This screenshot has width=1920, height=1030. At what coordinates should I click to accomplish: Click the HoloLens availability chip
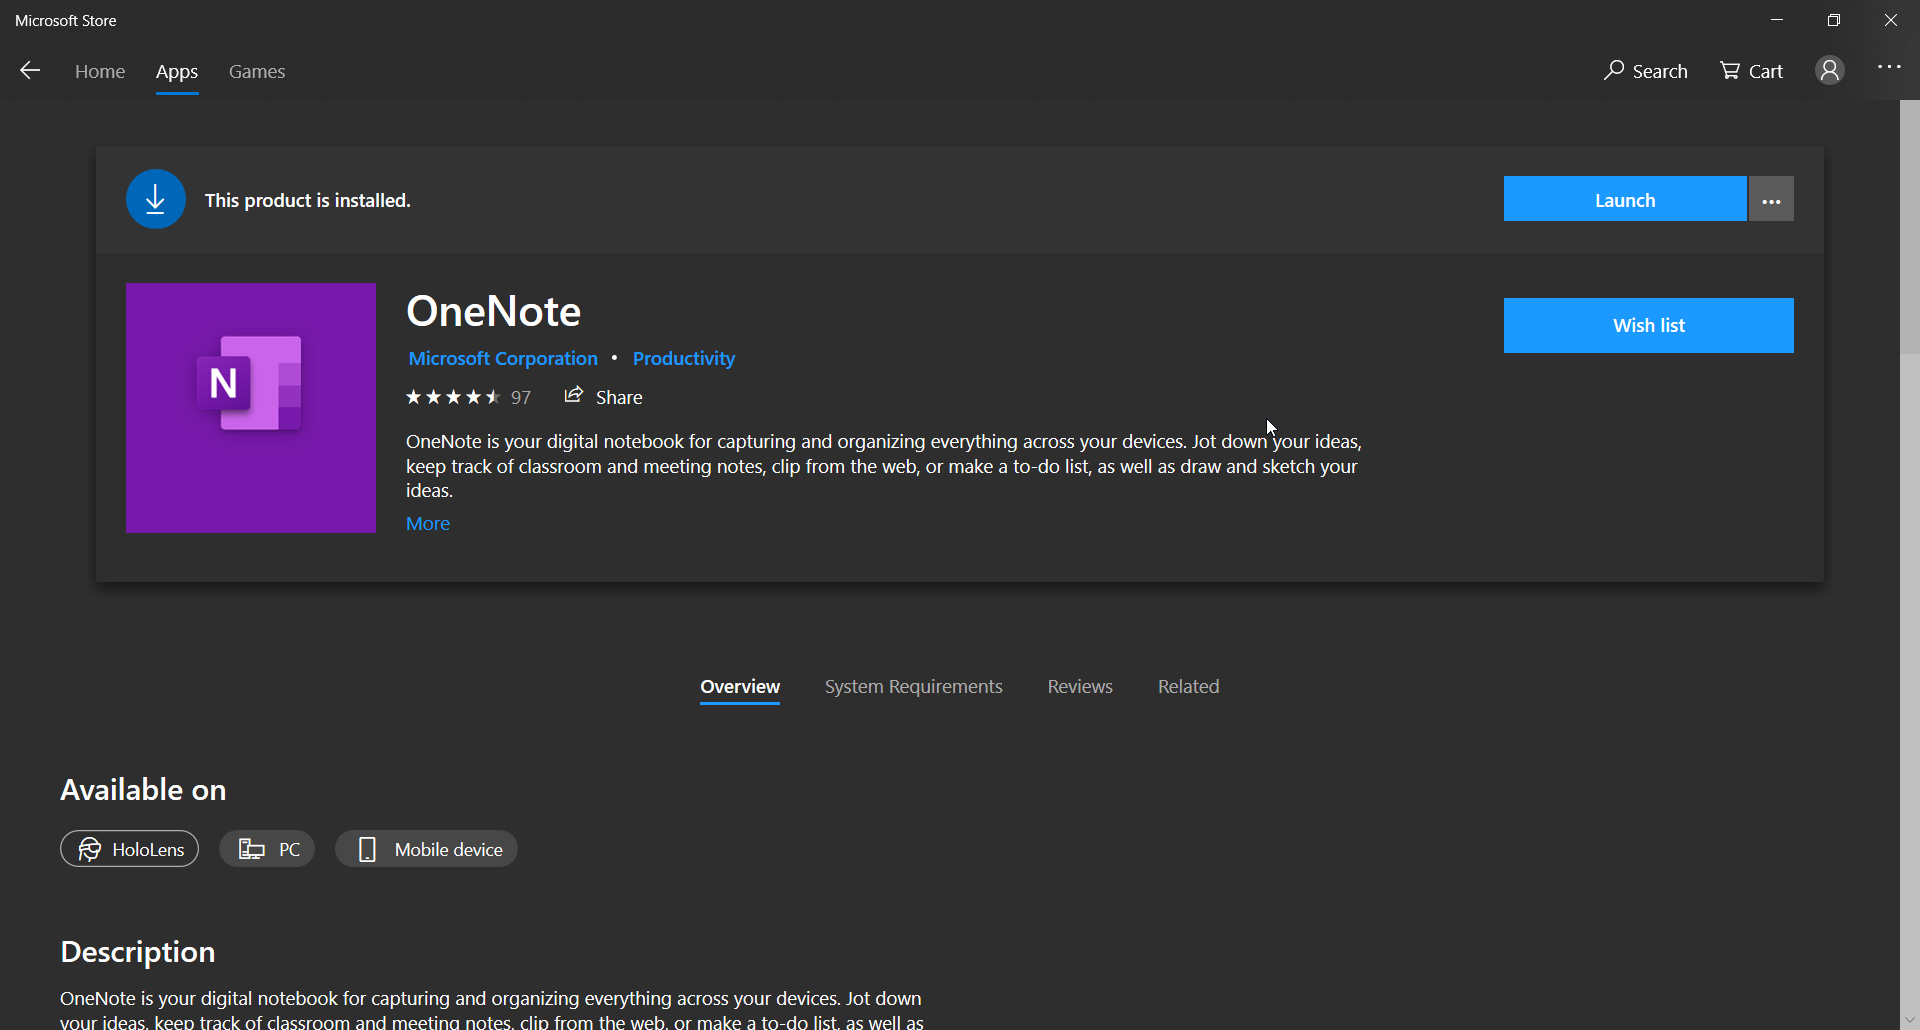click(129, 849)
